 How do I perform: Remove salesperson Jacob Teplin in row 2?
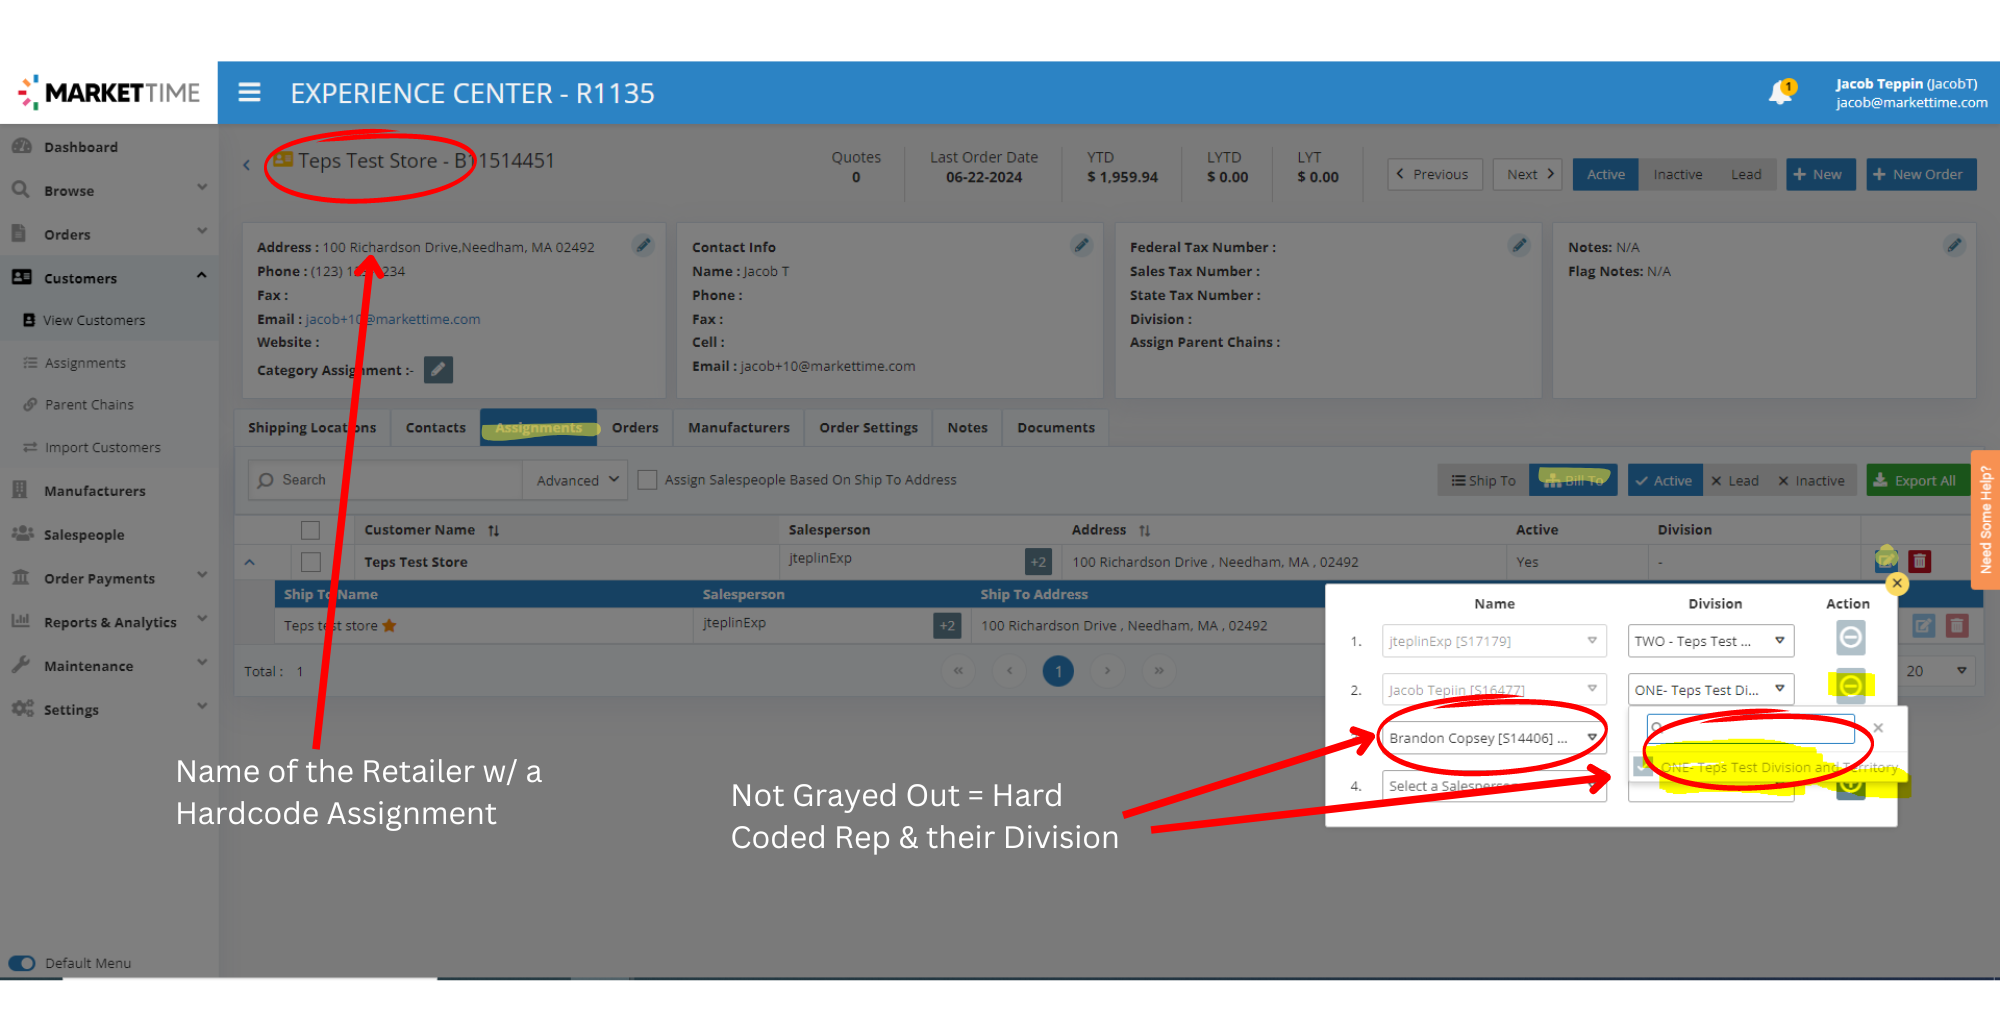click(1851, 686)
